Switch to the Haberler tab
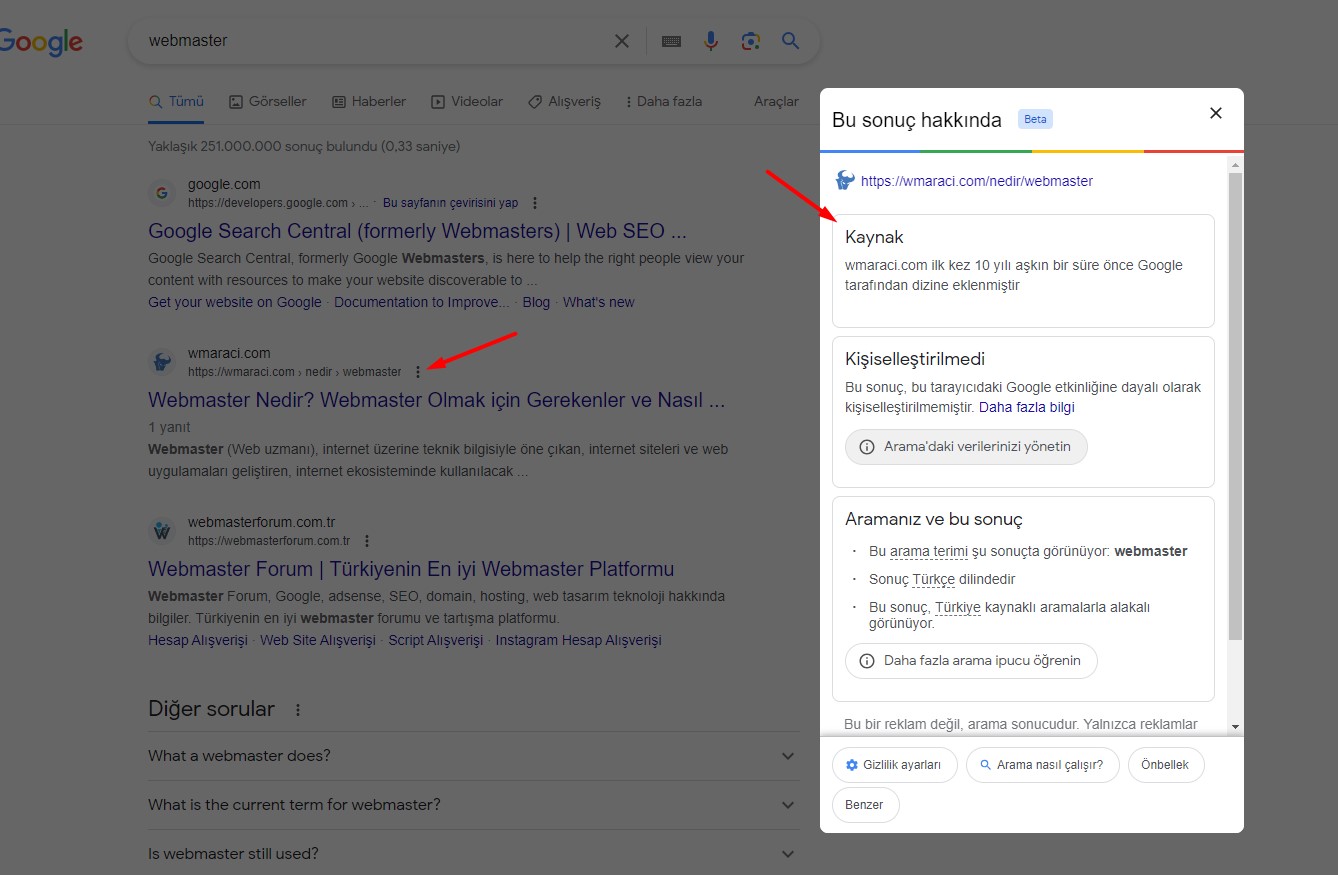Screen dimensions: 1338x875 point(369,101)
